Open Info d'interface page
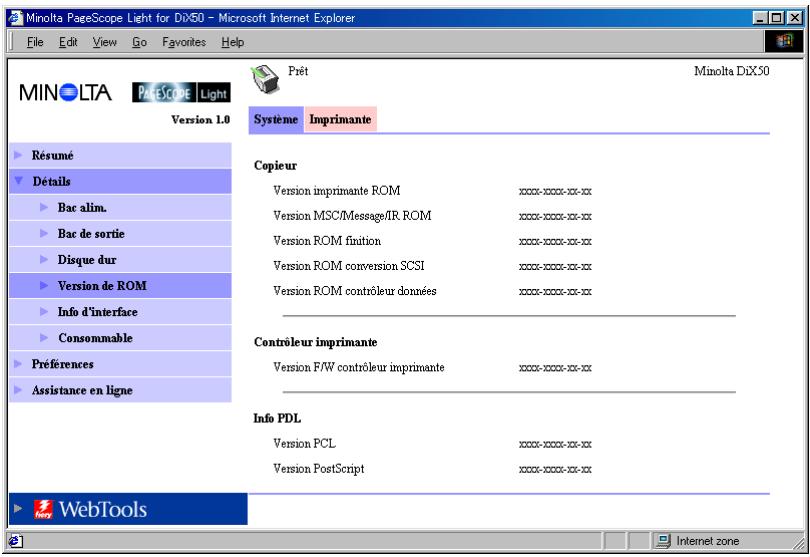The width and height of the screenshot is (810, 557). [x=120, y=312]
